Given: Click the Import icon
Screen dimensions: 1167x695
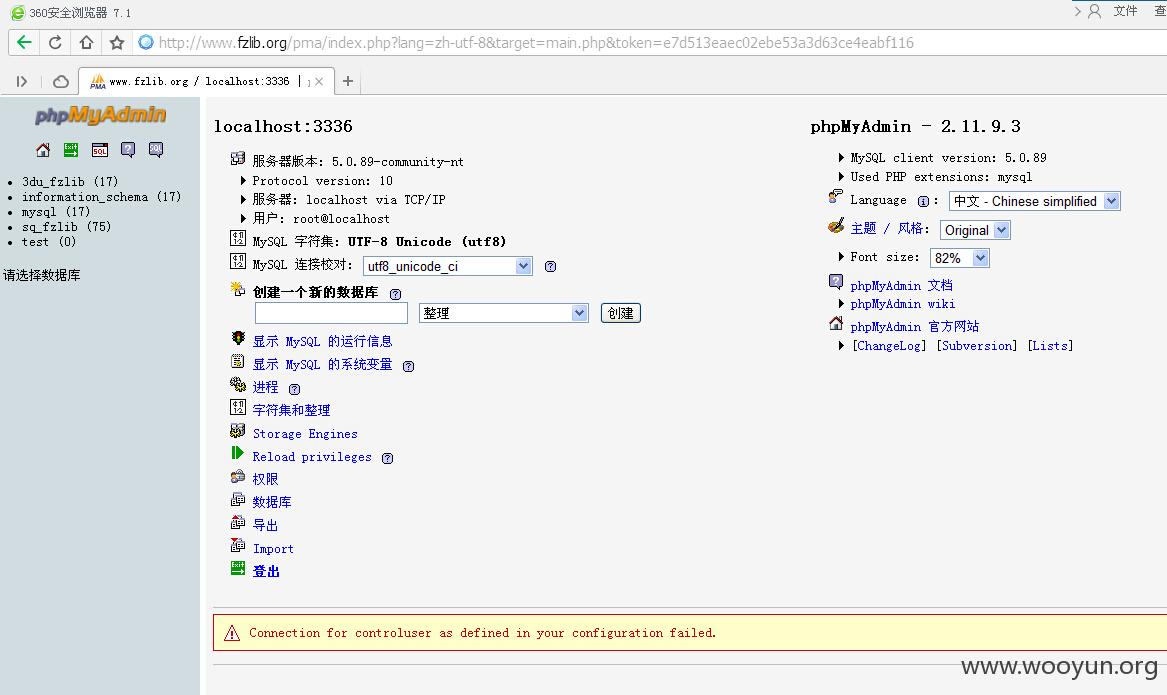Looking at the screenshot, I should [238, 545].
